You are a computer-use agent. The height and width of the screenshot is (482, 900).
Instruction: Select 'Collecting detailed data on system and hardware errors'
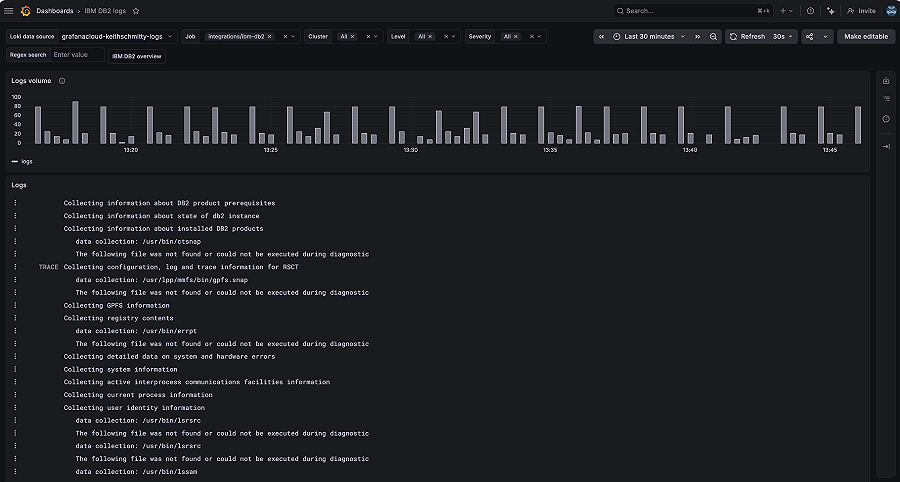(x=169, y=356)
